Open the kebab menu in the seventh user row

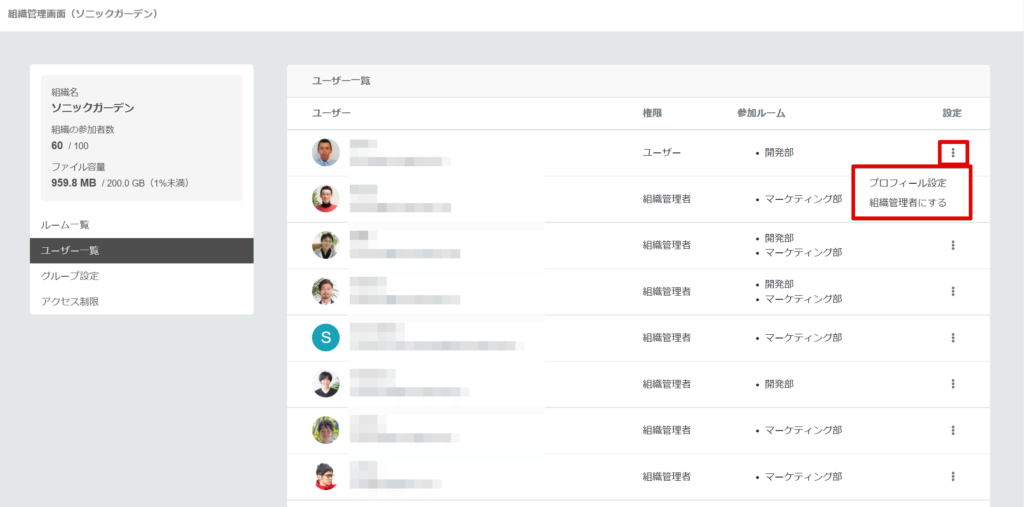tap(953, 430)
